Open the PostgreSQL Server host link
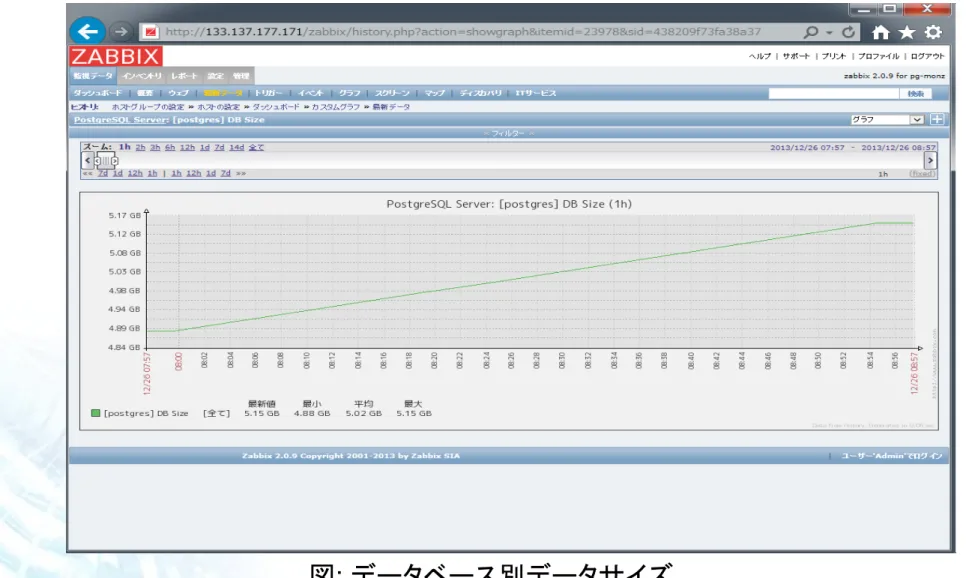Viewport: 966px width, 578px height. [x=120, y=120]
